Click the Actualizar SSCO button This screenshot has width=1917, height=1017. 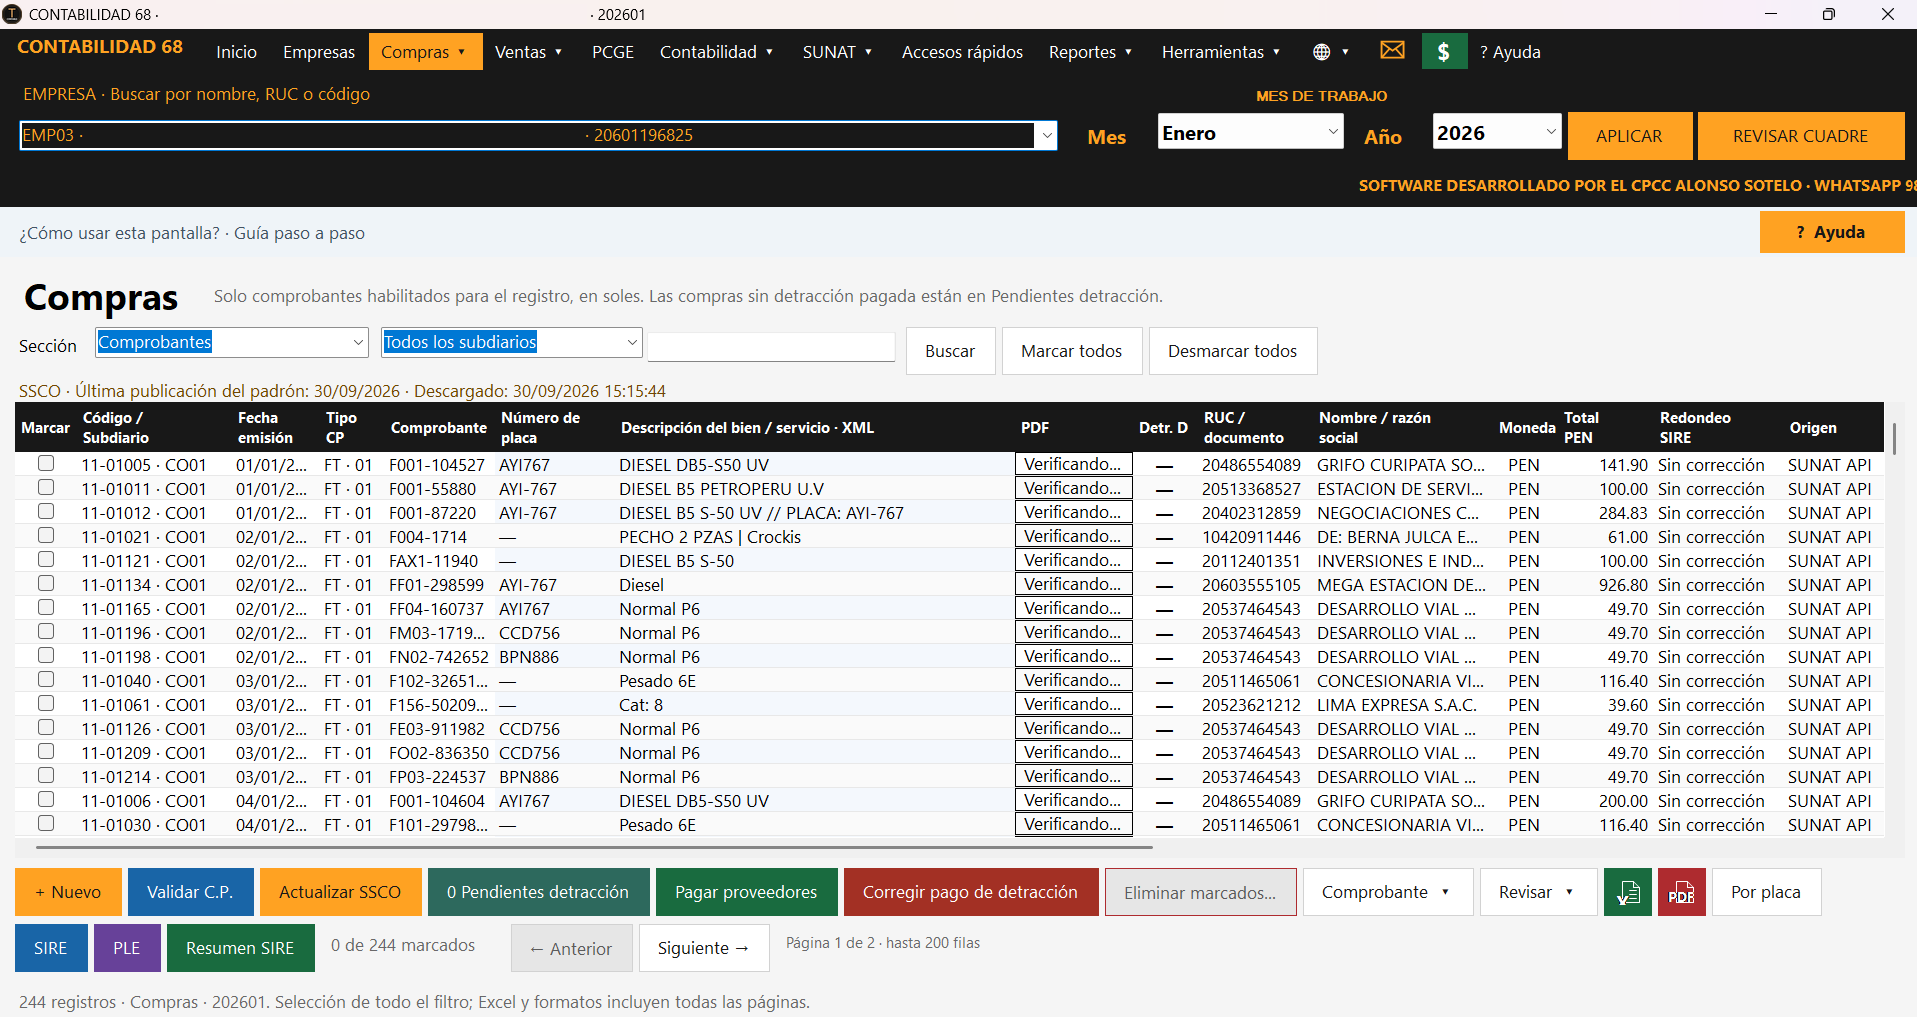(340, 892)
